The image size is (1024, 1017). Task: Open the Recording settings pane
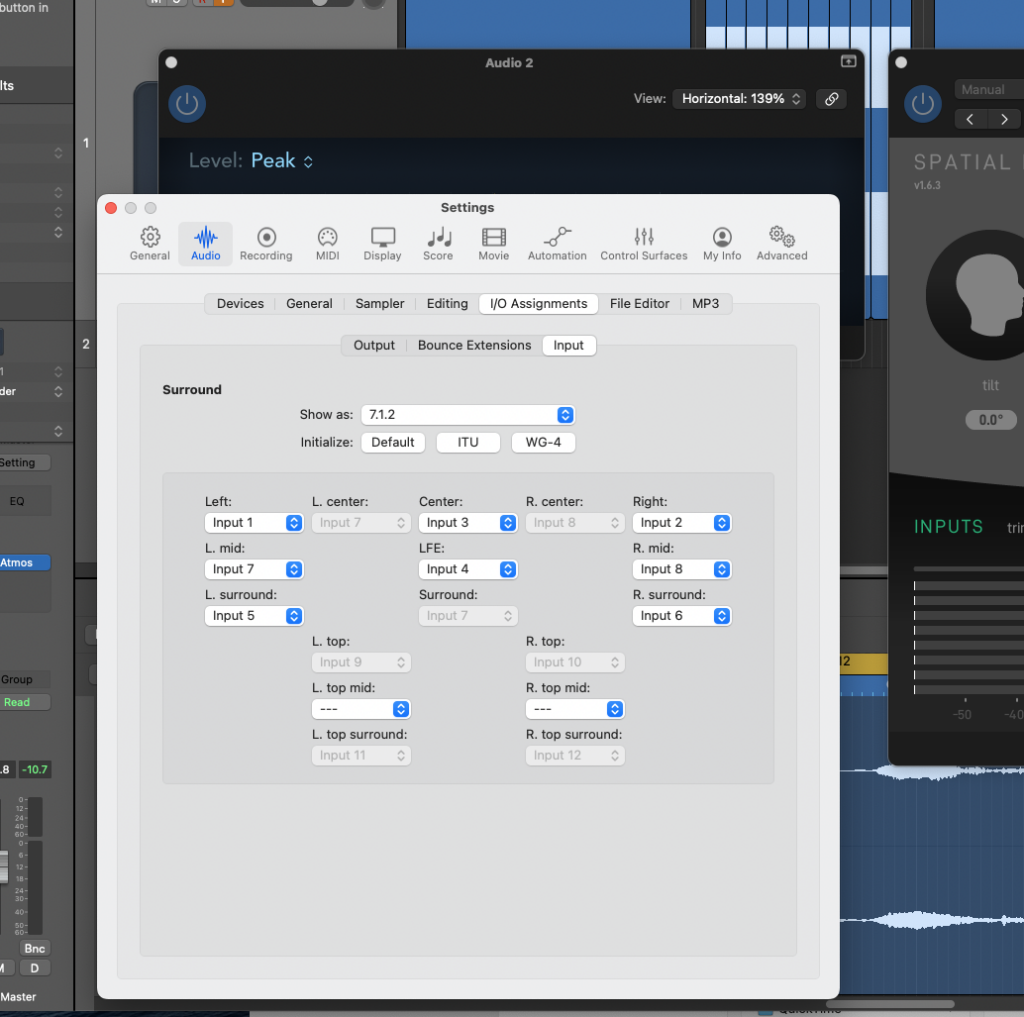pos(265,243)
